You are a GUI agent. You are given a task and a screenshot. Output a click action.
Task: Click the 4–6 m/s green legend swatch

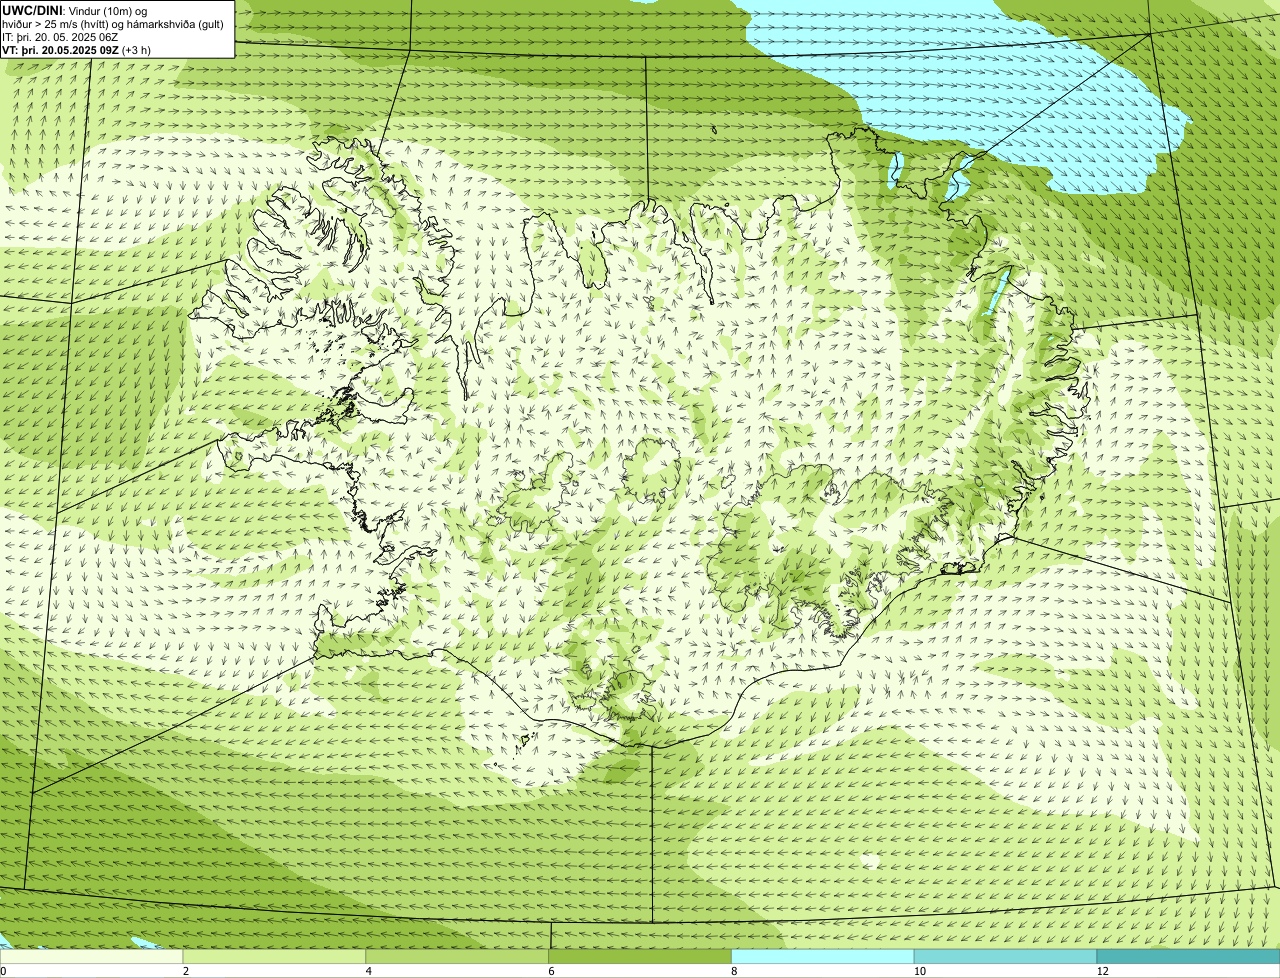click(x=458, y=957)
